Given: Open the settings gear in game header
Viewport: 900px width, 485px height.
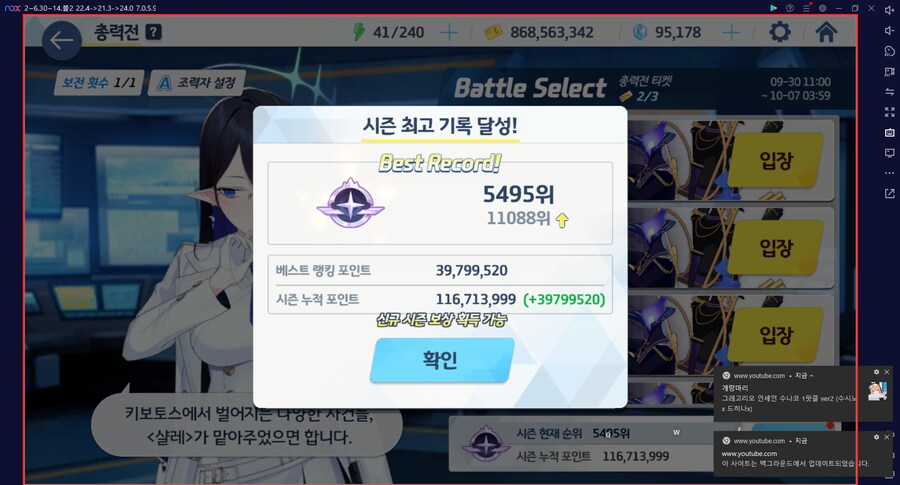Looking at the screenshot, I should click(x=779, y=32).
